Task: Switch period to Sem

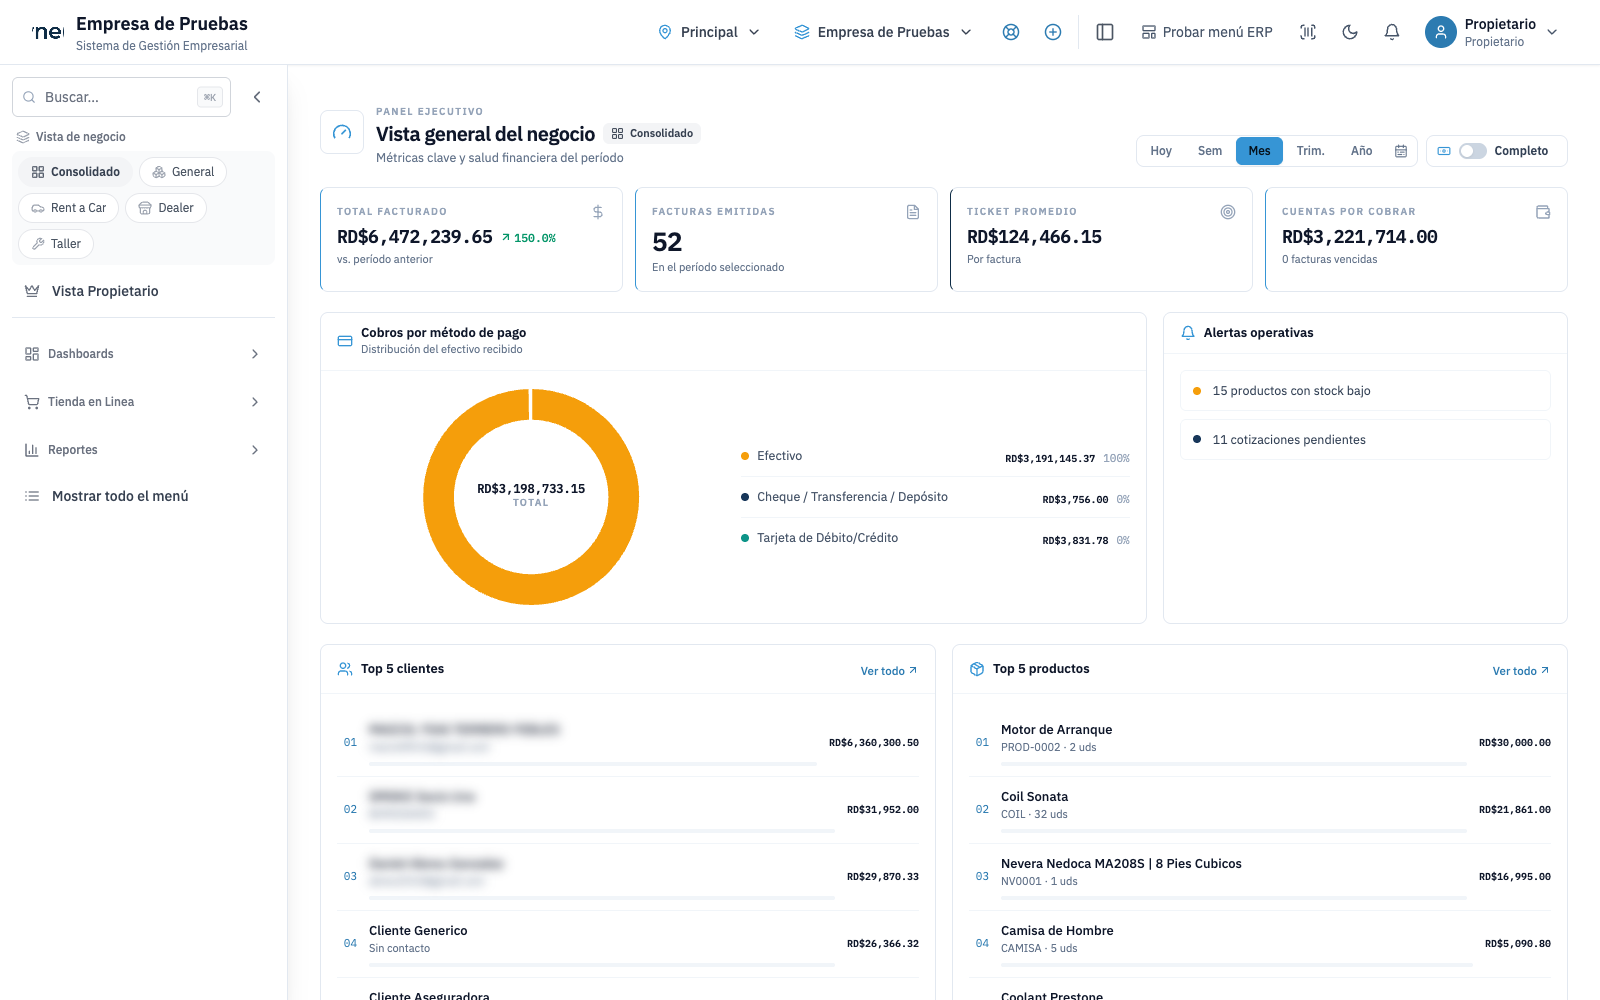Action: 1210,151
